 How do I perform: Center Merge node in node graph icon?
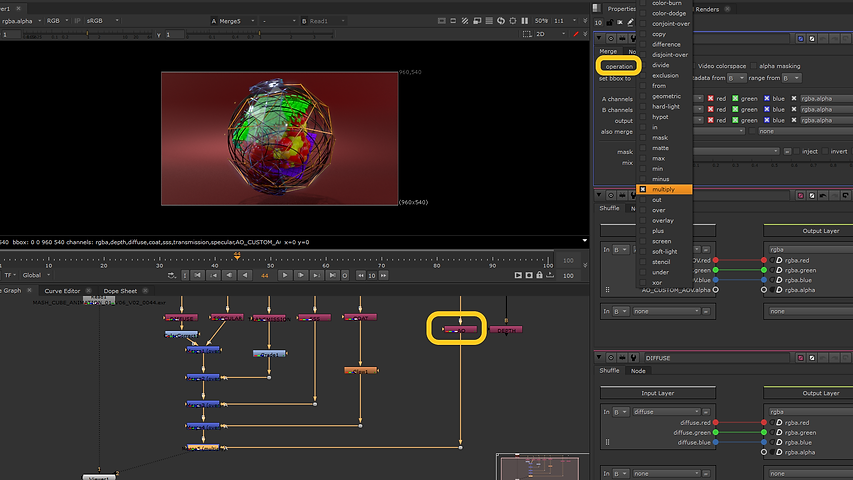pos(610,39)
